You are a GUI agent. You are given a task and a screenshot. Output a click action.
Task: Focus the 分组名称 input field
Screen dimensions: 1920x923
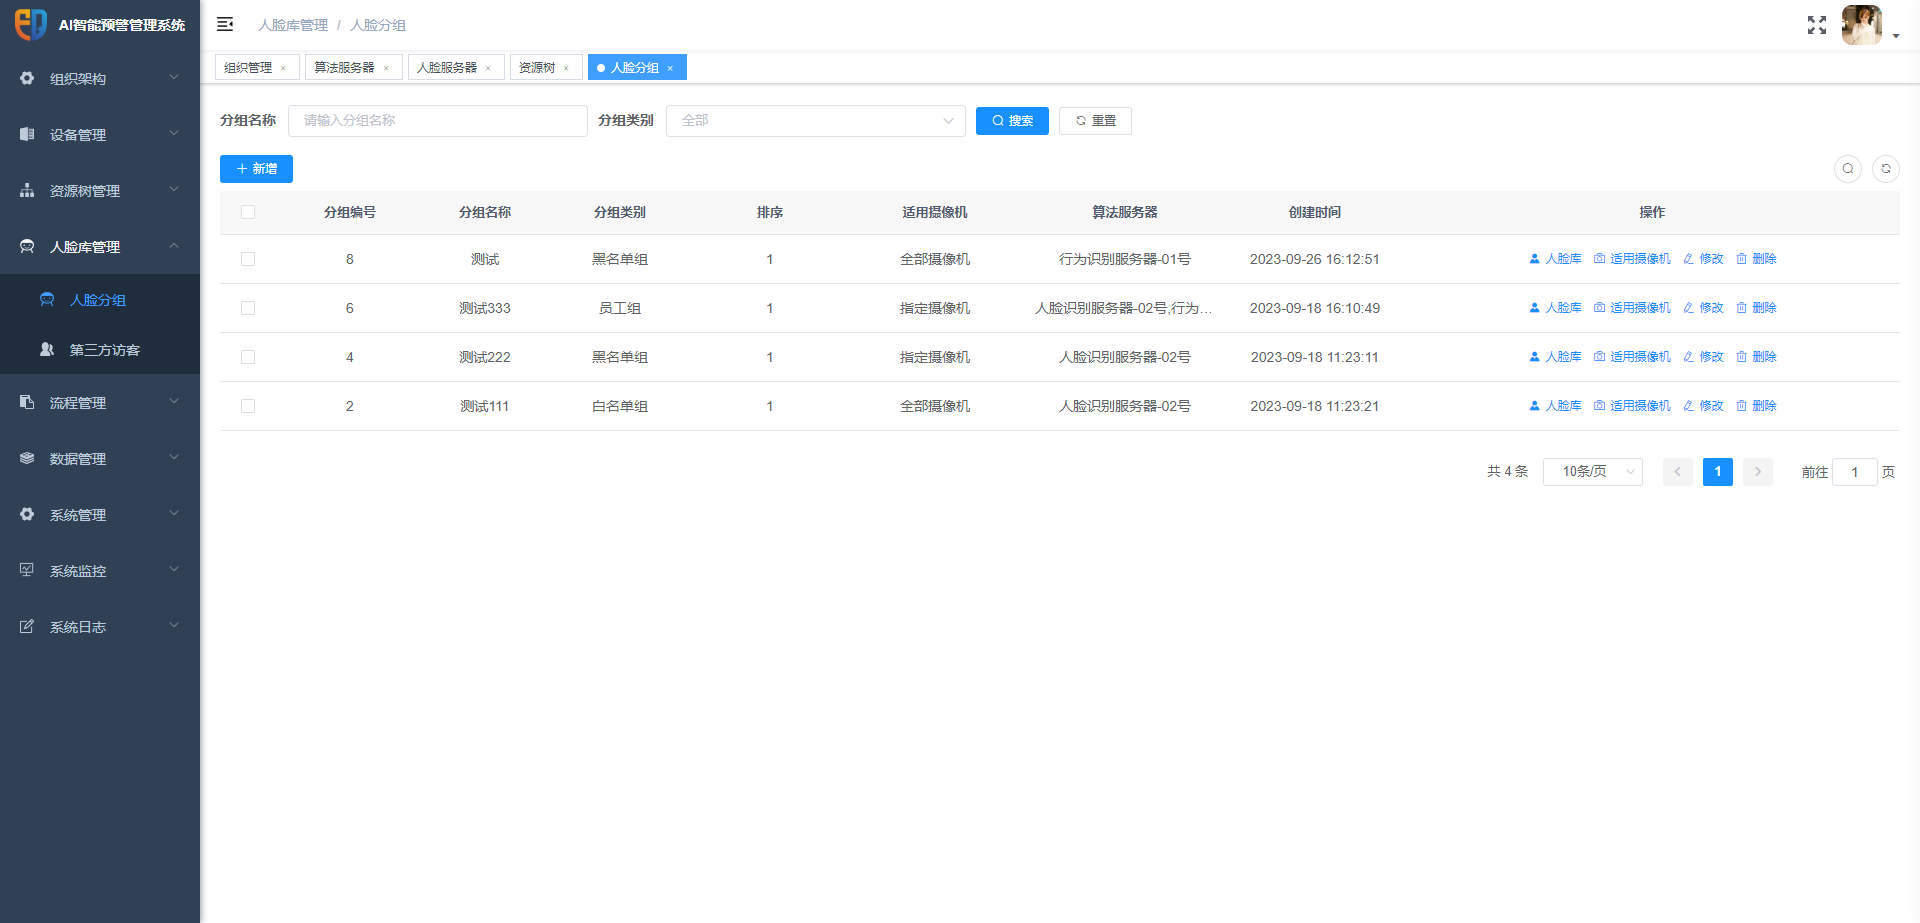pos(438,121)
